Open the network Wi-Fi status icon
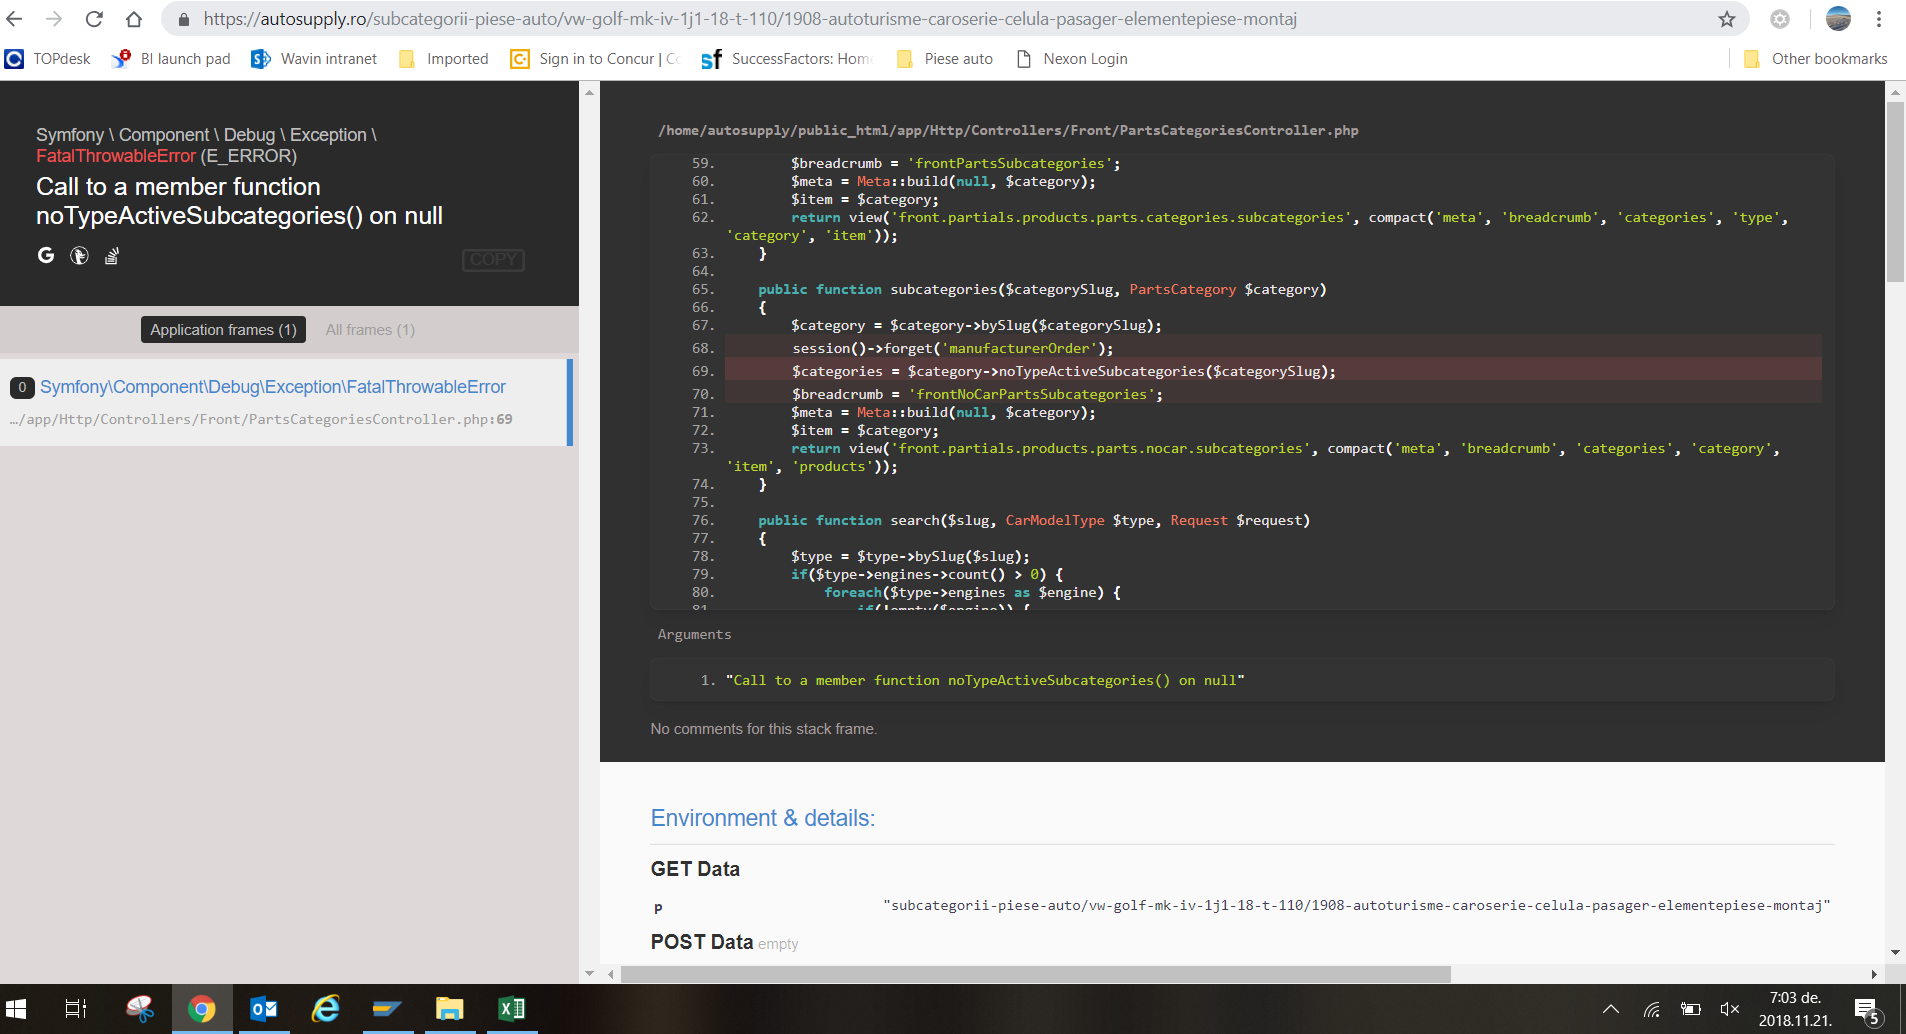This screenshot has height=1034, width=1906. [1652, 1009]
